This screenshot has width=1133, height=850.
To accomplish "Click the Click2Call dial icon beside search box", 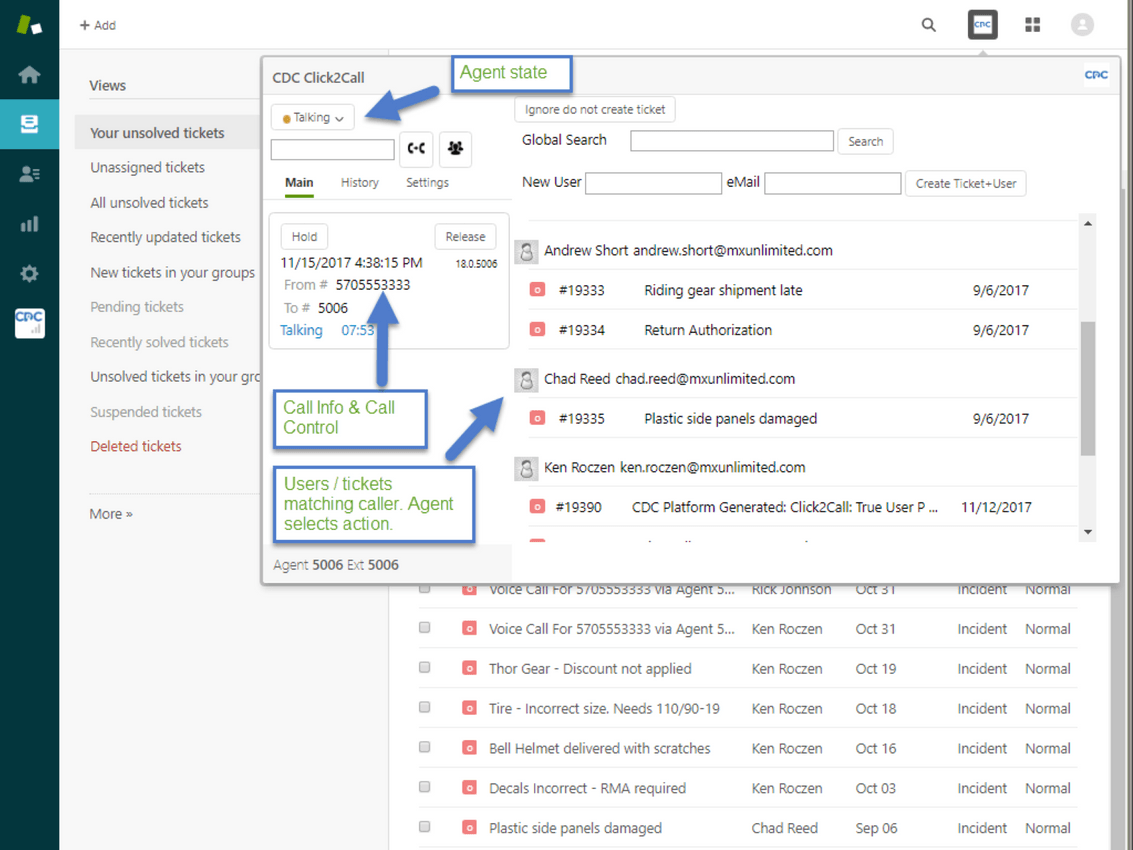I will pos(416,147).
